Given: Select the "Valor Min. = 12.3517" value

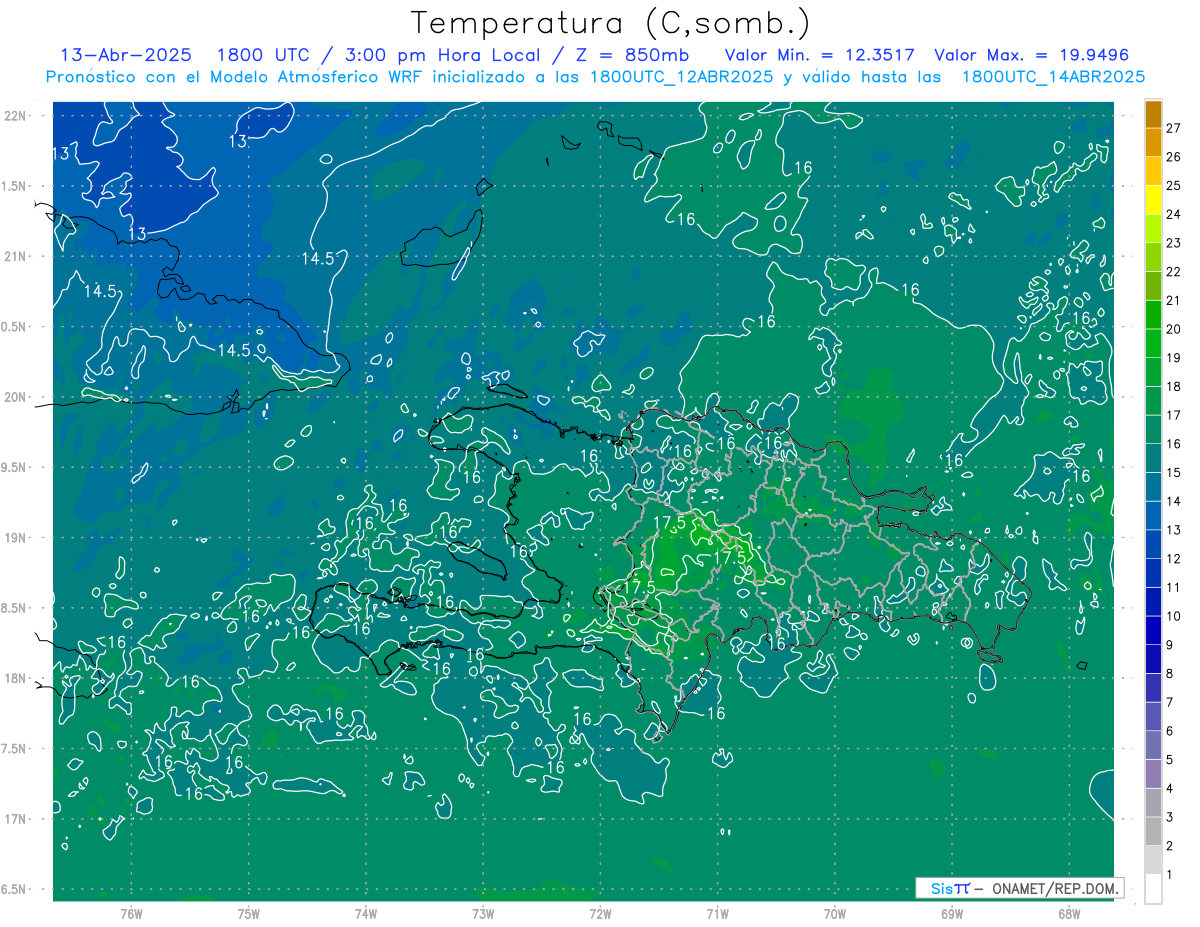Looking at the screenshot, I should 820,55.
